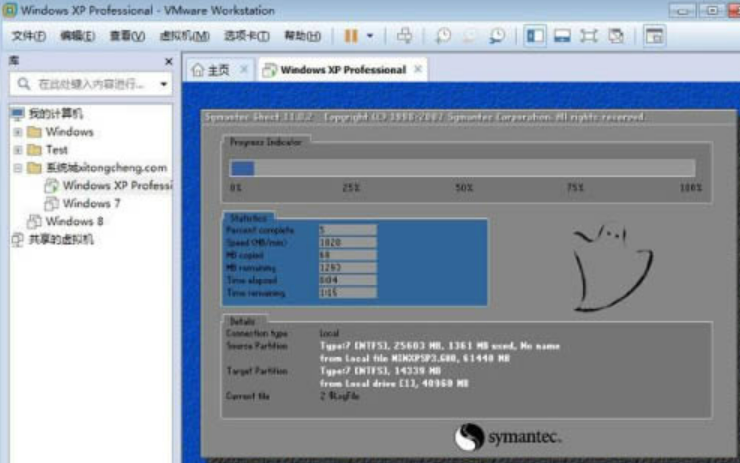Select Windows 7 virtual machine in library
The width and height of the screenshot is (740, 463).
click(x=91, y=203)
